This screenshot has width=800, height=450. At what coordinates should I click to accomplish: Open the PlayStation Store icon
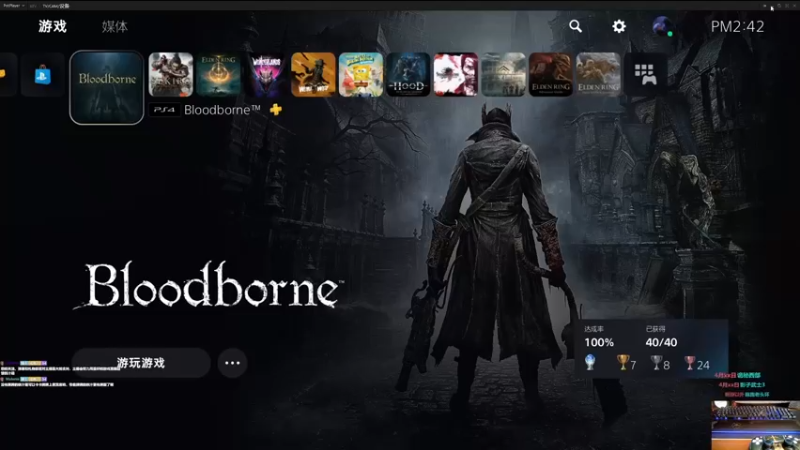pos(43,76)
